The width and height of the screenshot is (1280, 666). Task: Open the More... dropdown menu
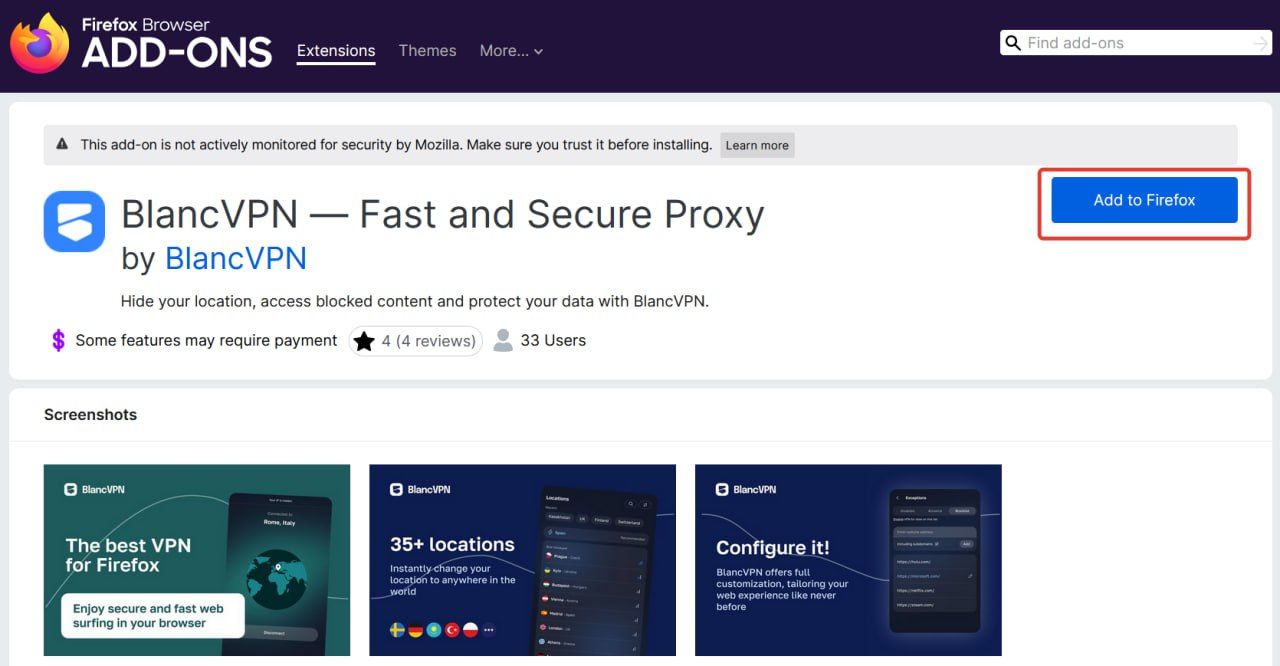coord(511,51)
